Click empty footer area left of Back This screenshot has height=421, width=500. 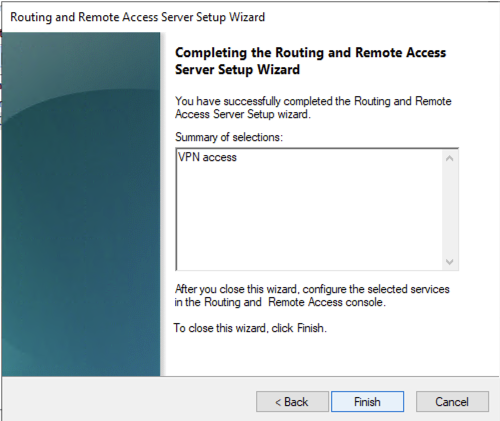[128, 400]
